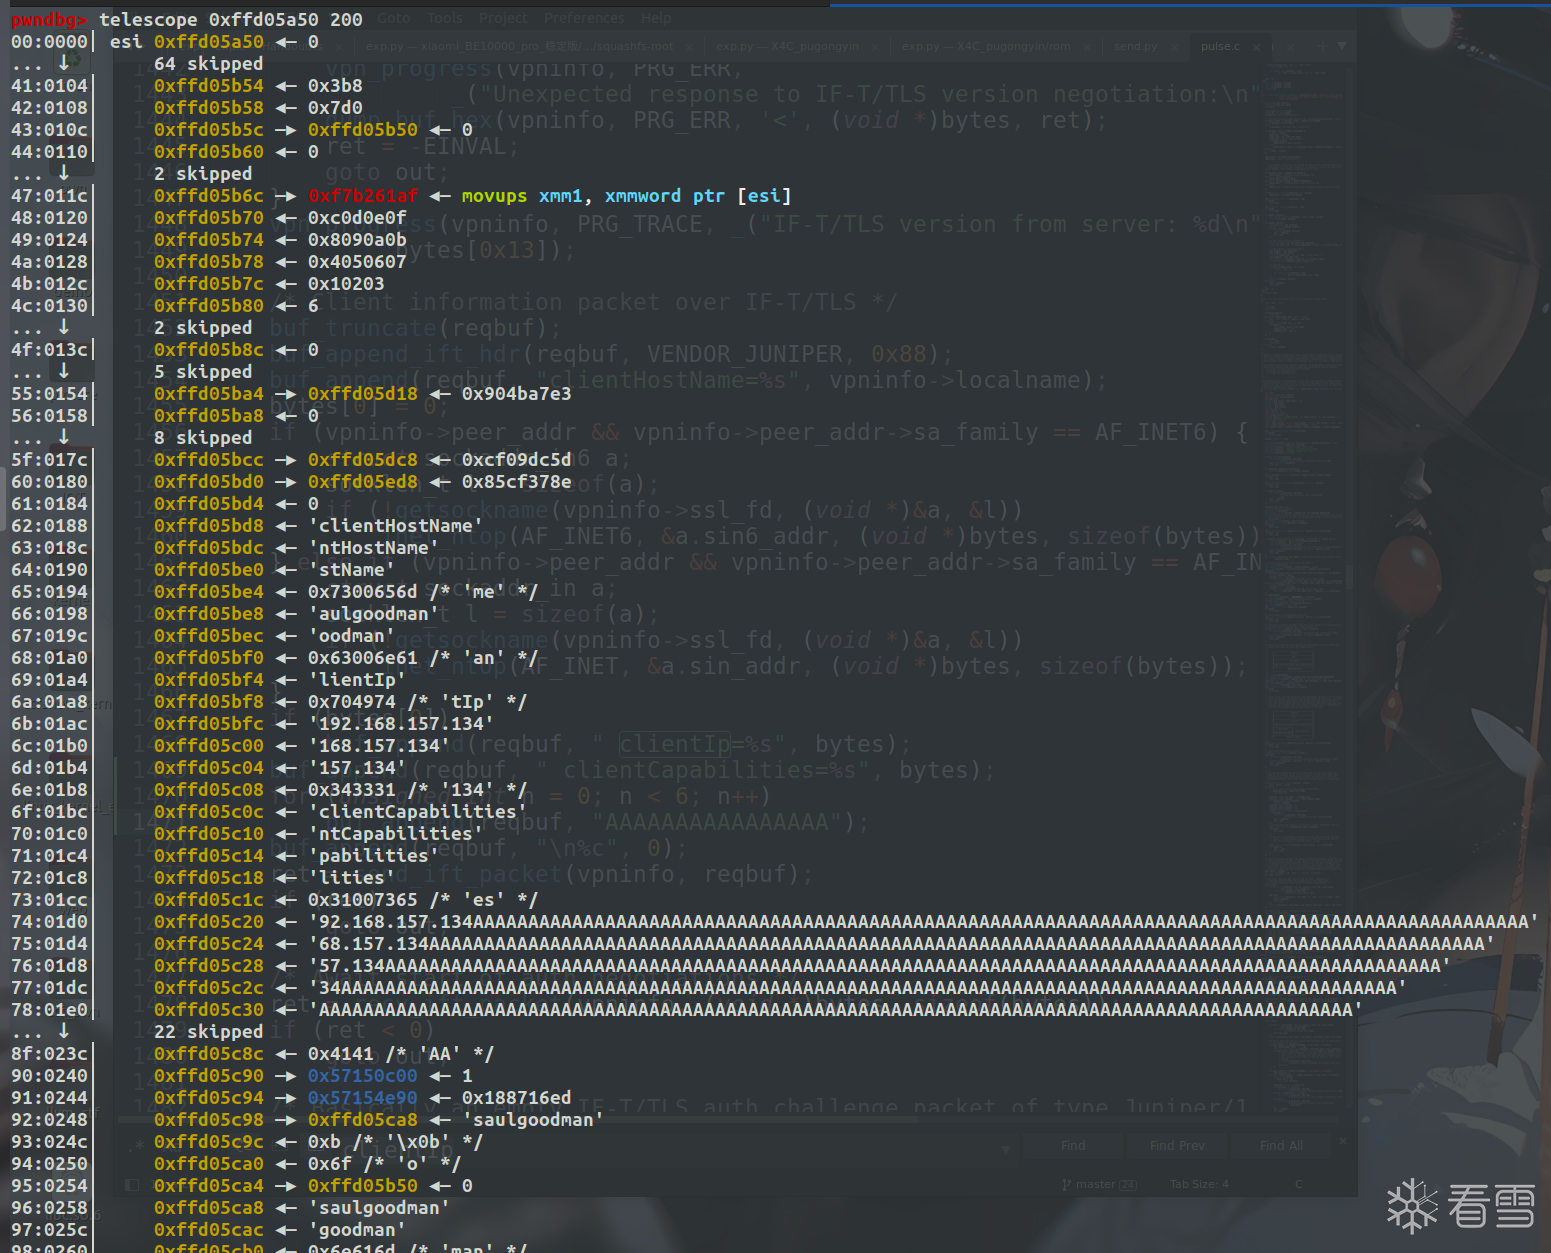
Task: Open the Tab Size 4 selector
Action: pos(1199,1184)
